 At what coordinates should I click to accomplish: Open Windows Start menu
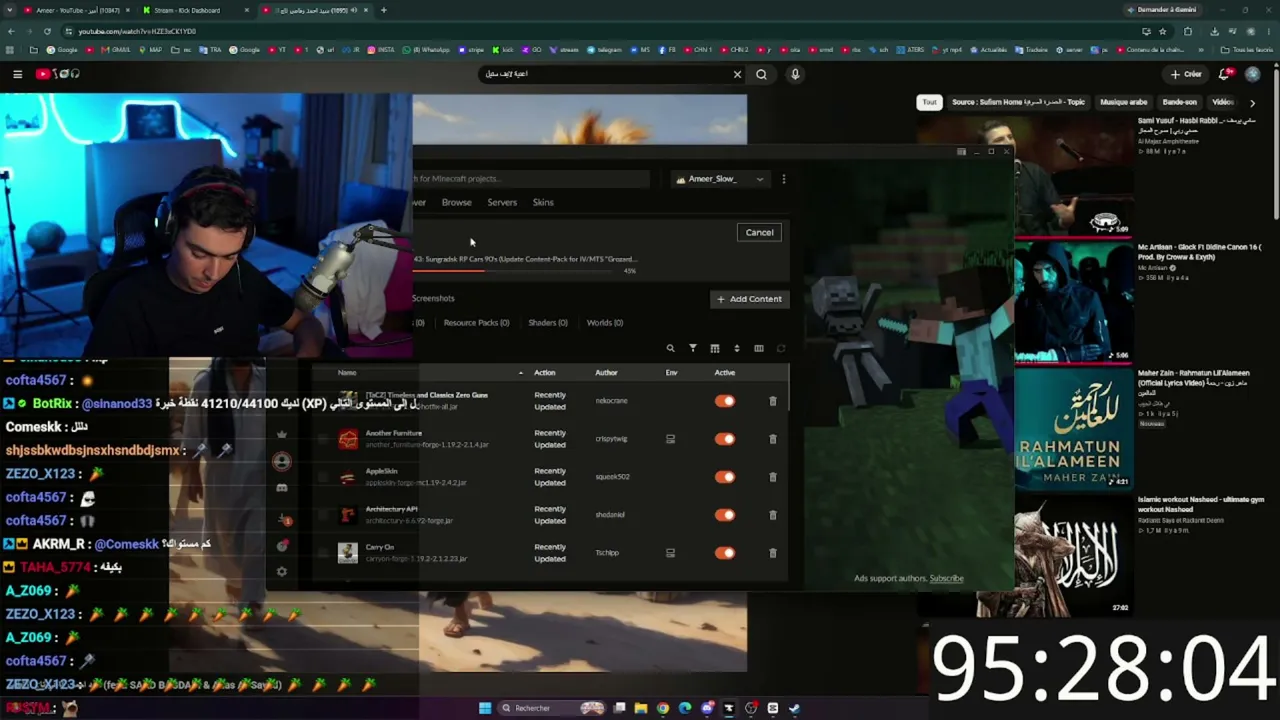(x=485, y=708)
